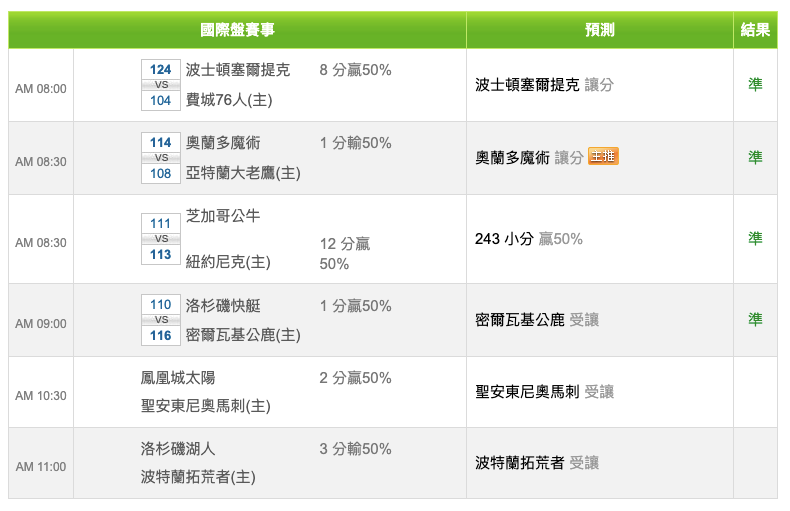Click VS label between 110 and 116
This screenshot has height=511, width=790.
(x=161, y=320)
